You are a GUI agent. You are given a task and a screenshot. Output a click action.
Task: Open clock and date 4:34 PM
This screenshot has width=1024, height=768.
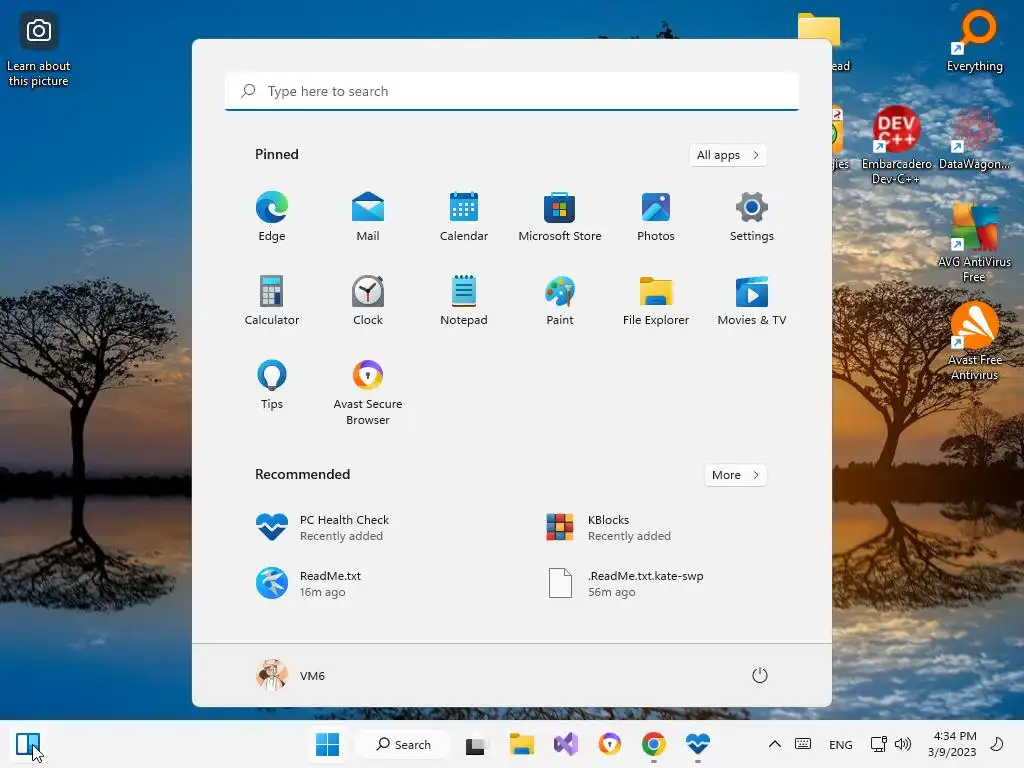(x=952, y=744)
